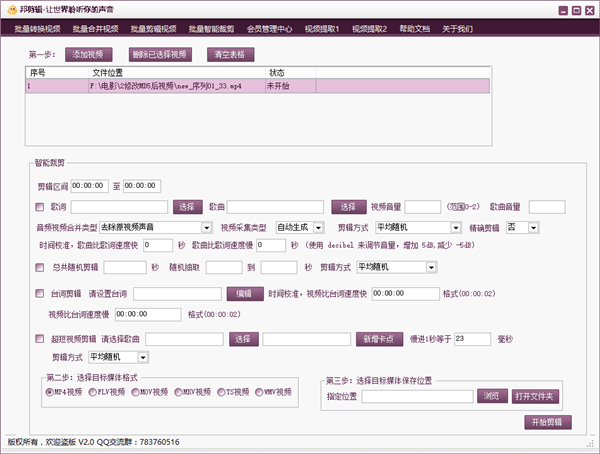
Task: Open the 批量转换视频 tab
Action: click(37, 29)
